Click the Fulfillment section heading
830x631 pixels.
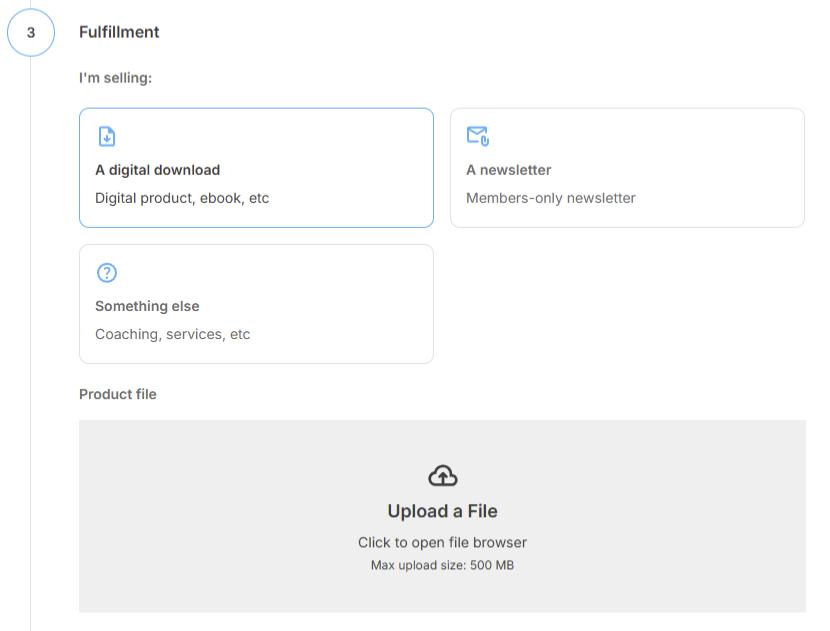(x=119, y=32)
